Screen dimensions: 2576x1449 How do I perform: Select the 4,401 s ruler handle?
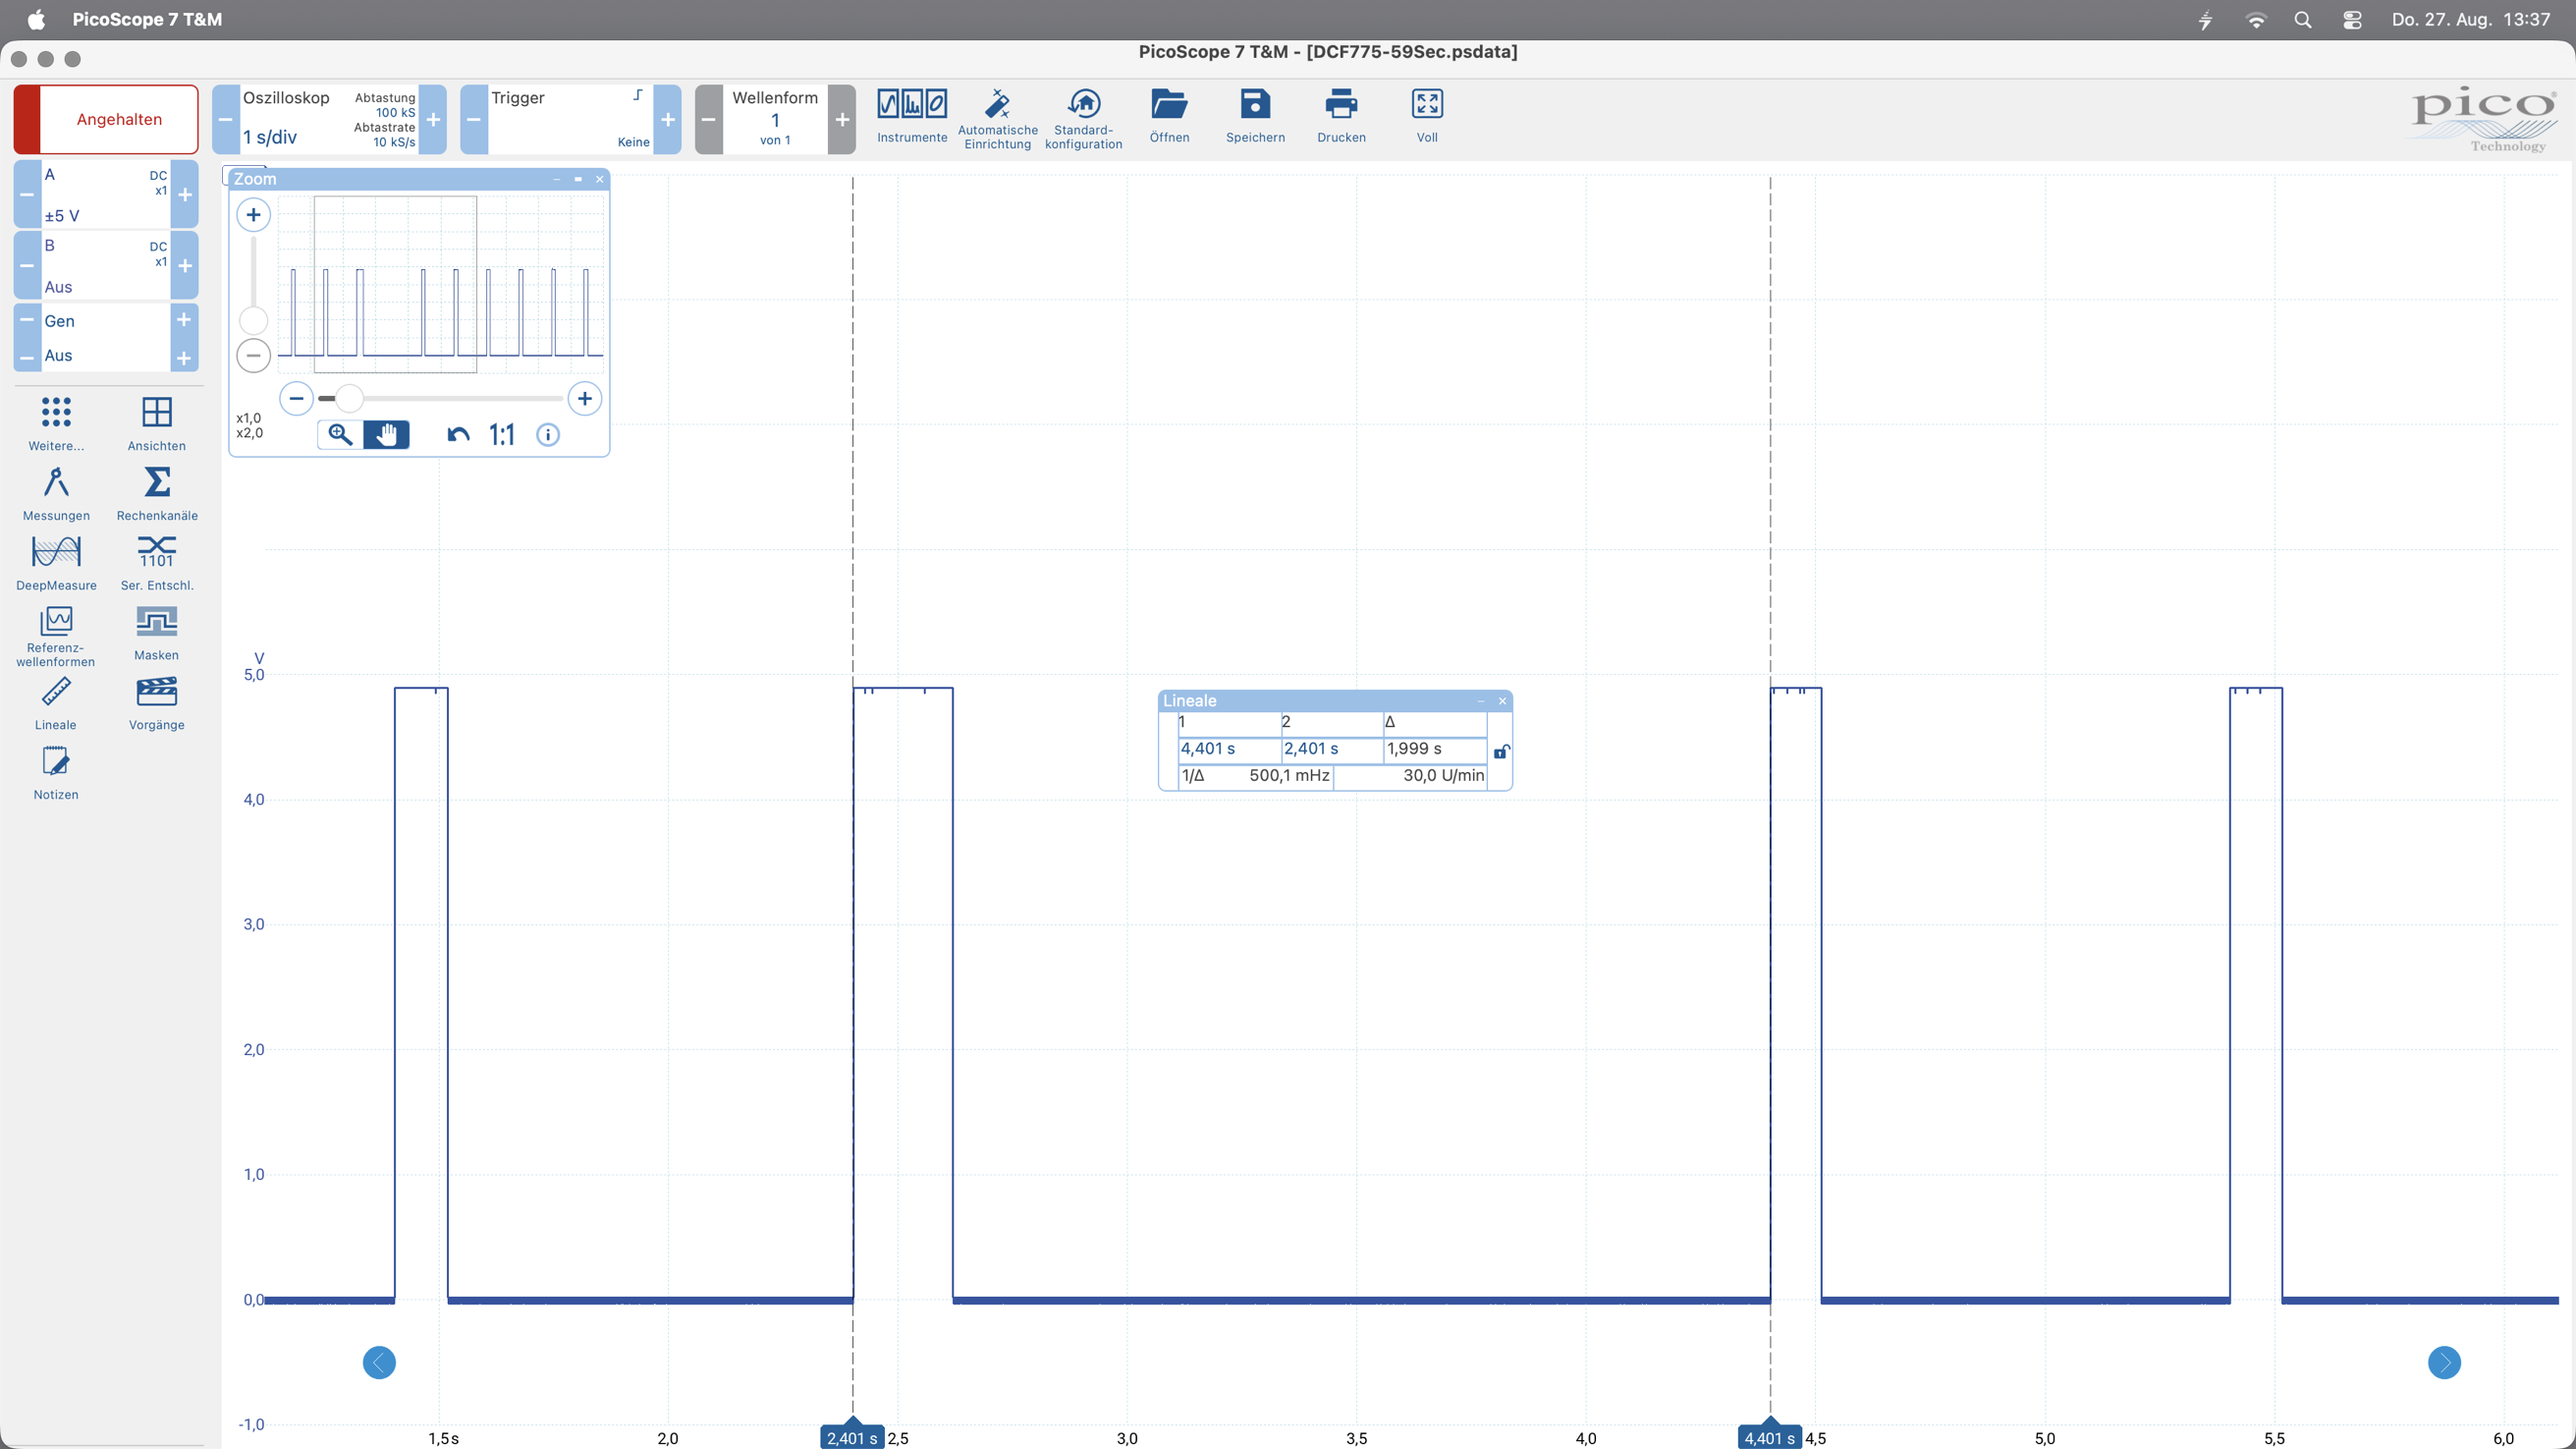[1770, 1437]
